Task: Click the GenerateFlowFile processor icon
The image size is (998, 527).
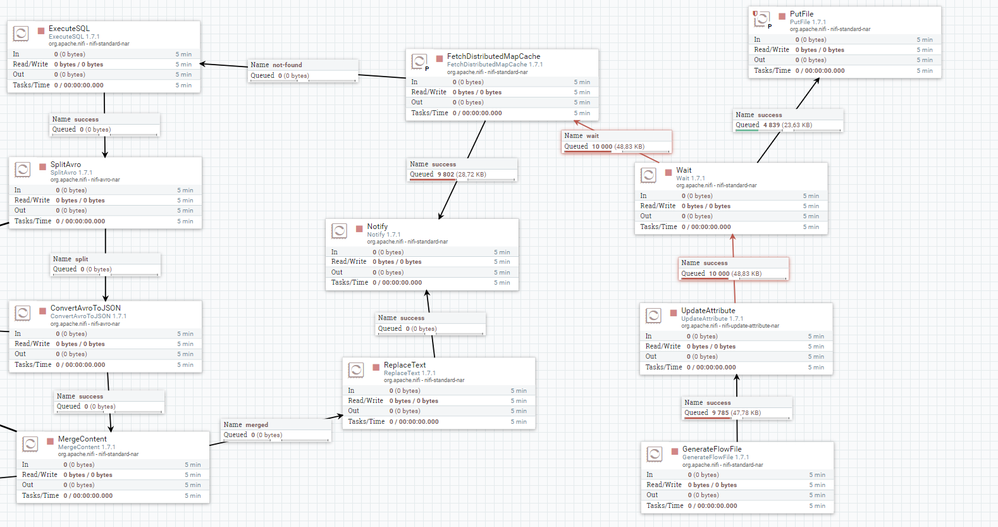Action: coord(654,454)
